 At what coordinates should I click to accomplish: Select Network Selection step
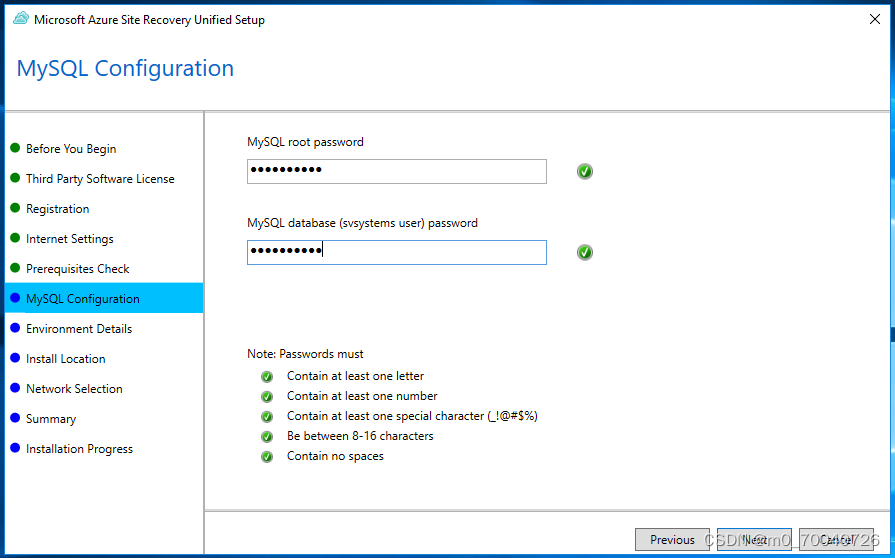click(74, 389)
